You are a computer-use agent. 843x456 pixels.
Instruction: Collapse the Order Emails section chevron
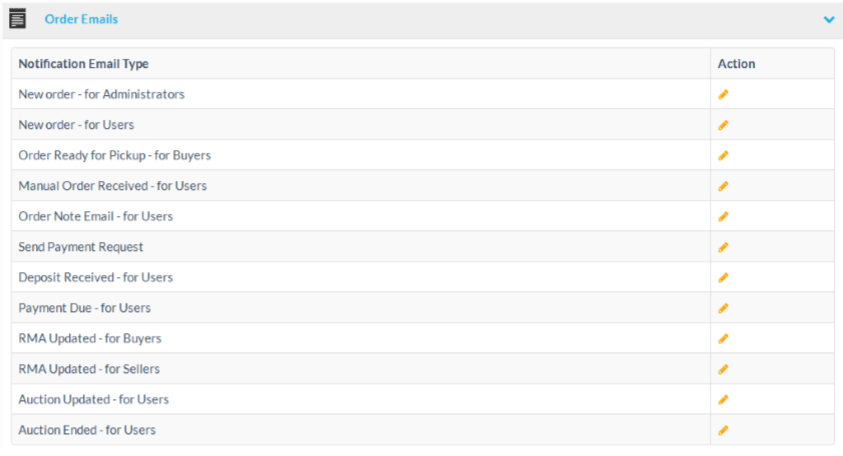click(x=828, y=19)
